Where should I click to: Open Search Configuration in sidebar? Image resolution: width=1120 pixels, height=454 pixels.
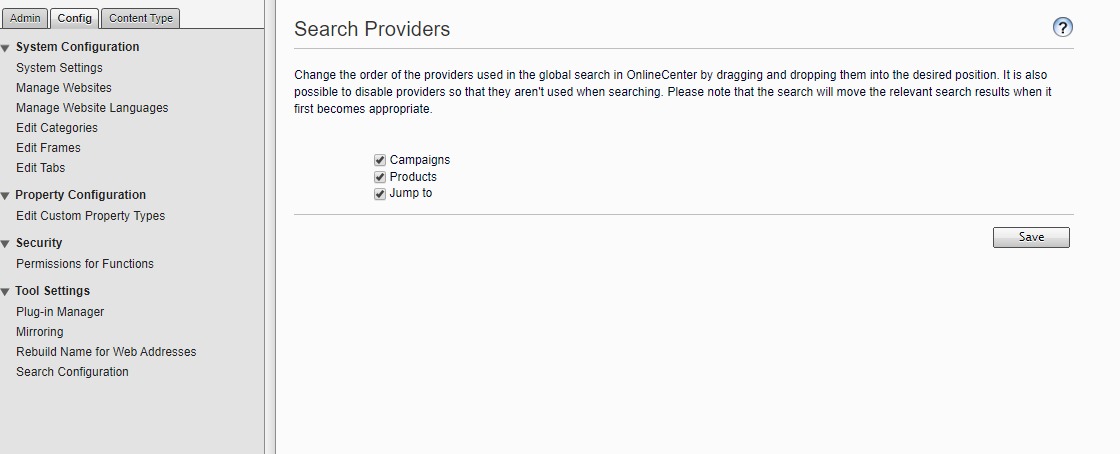coord(72,372)
